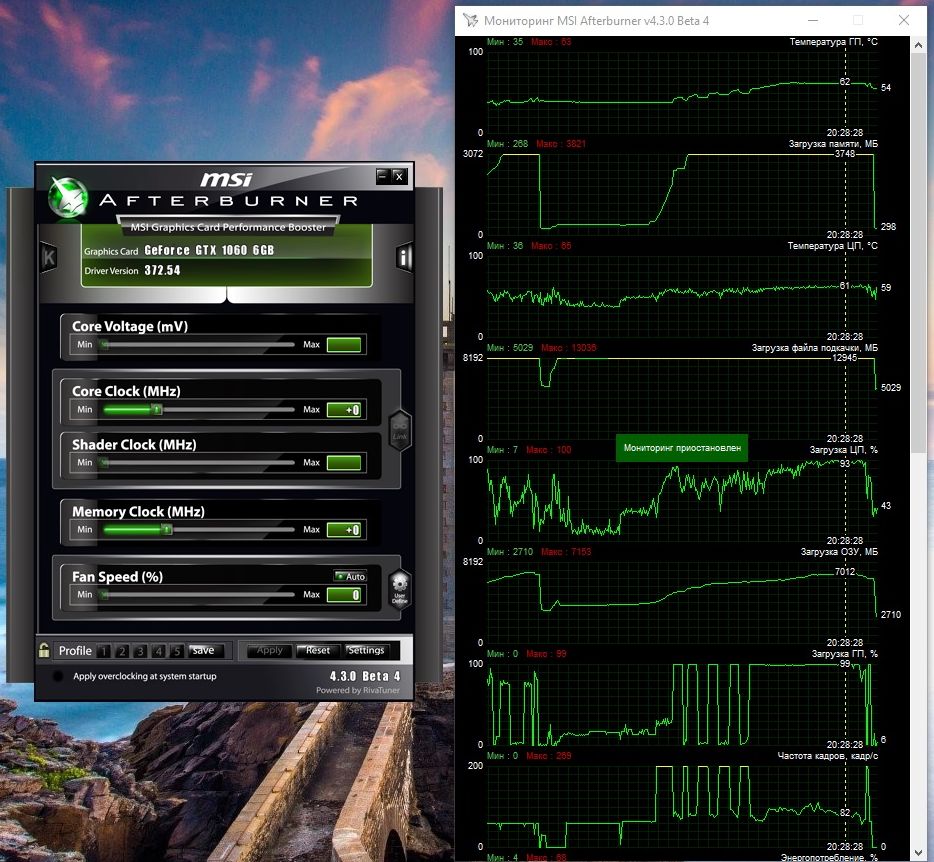Toggle the Link clocks button
Viewport: 934px width, 862px height.
point(400,430)
